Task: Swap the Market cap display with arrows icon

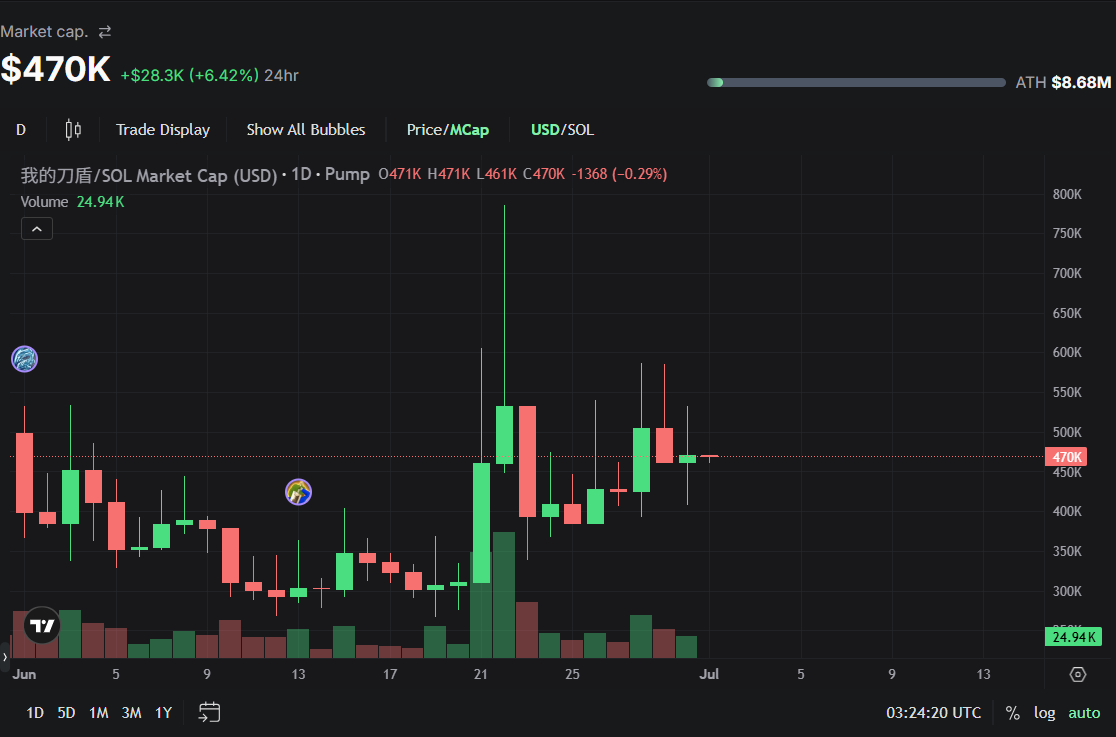Action: click(105, 32)
